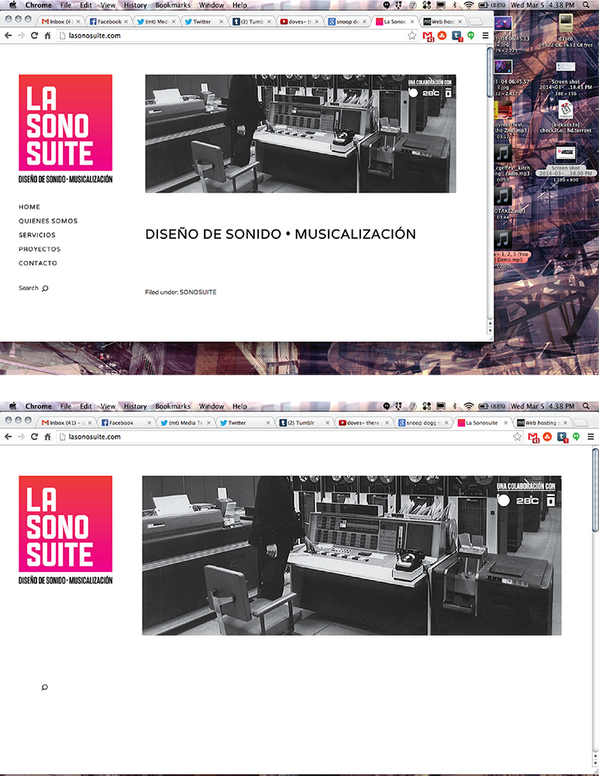Open the CONTACTO page link
Image resolution: width=599 pixels, height=776 pixels.
(x=38, y=263)
